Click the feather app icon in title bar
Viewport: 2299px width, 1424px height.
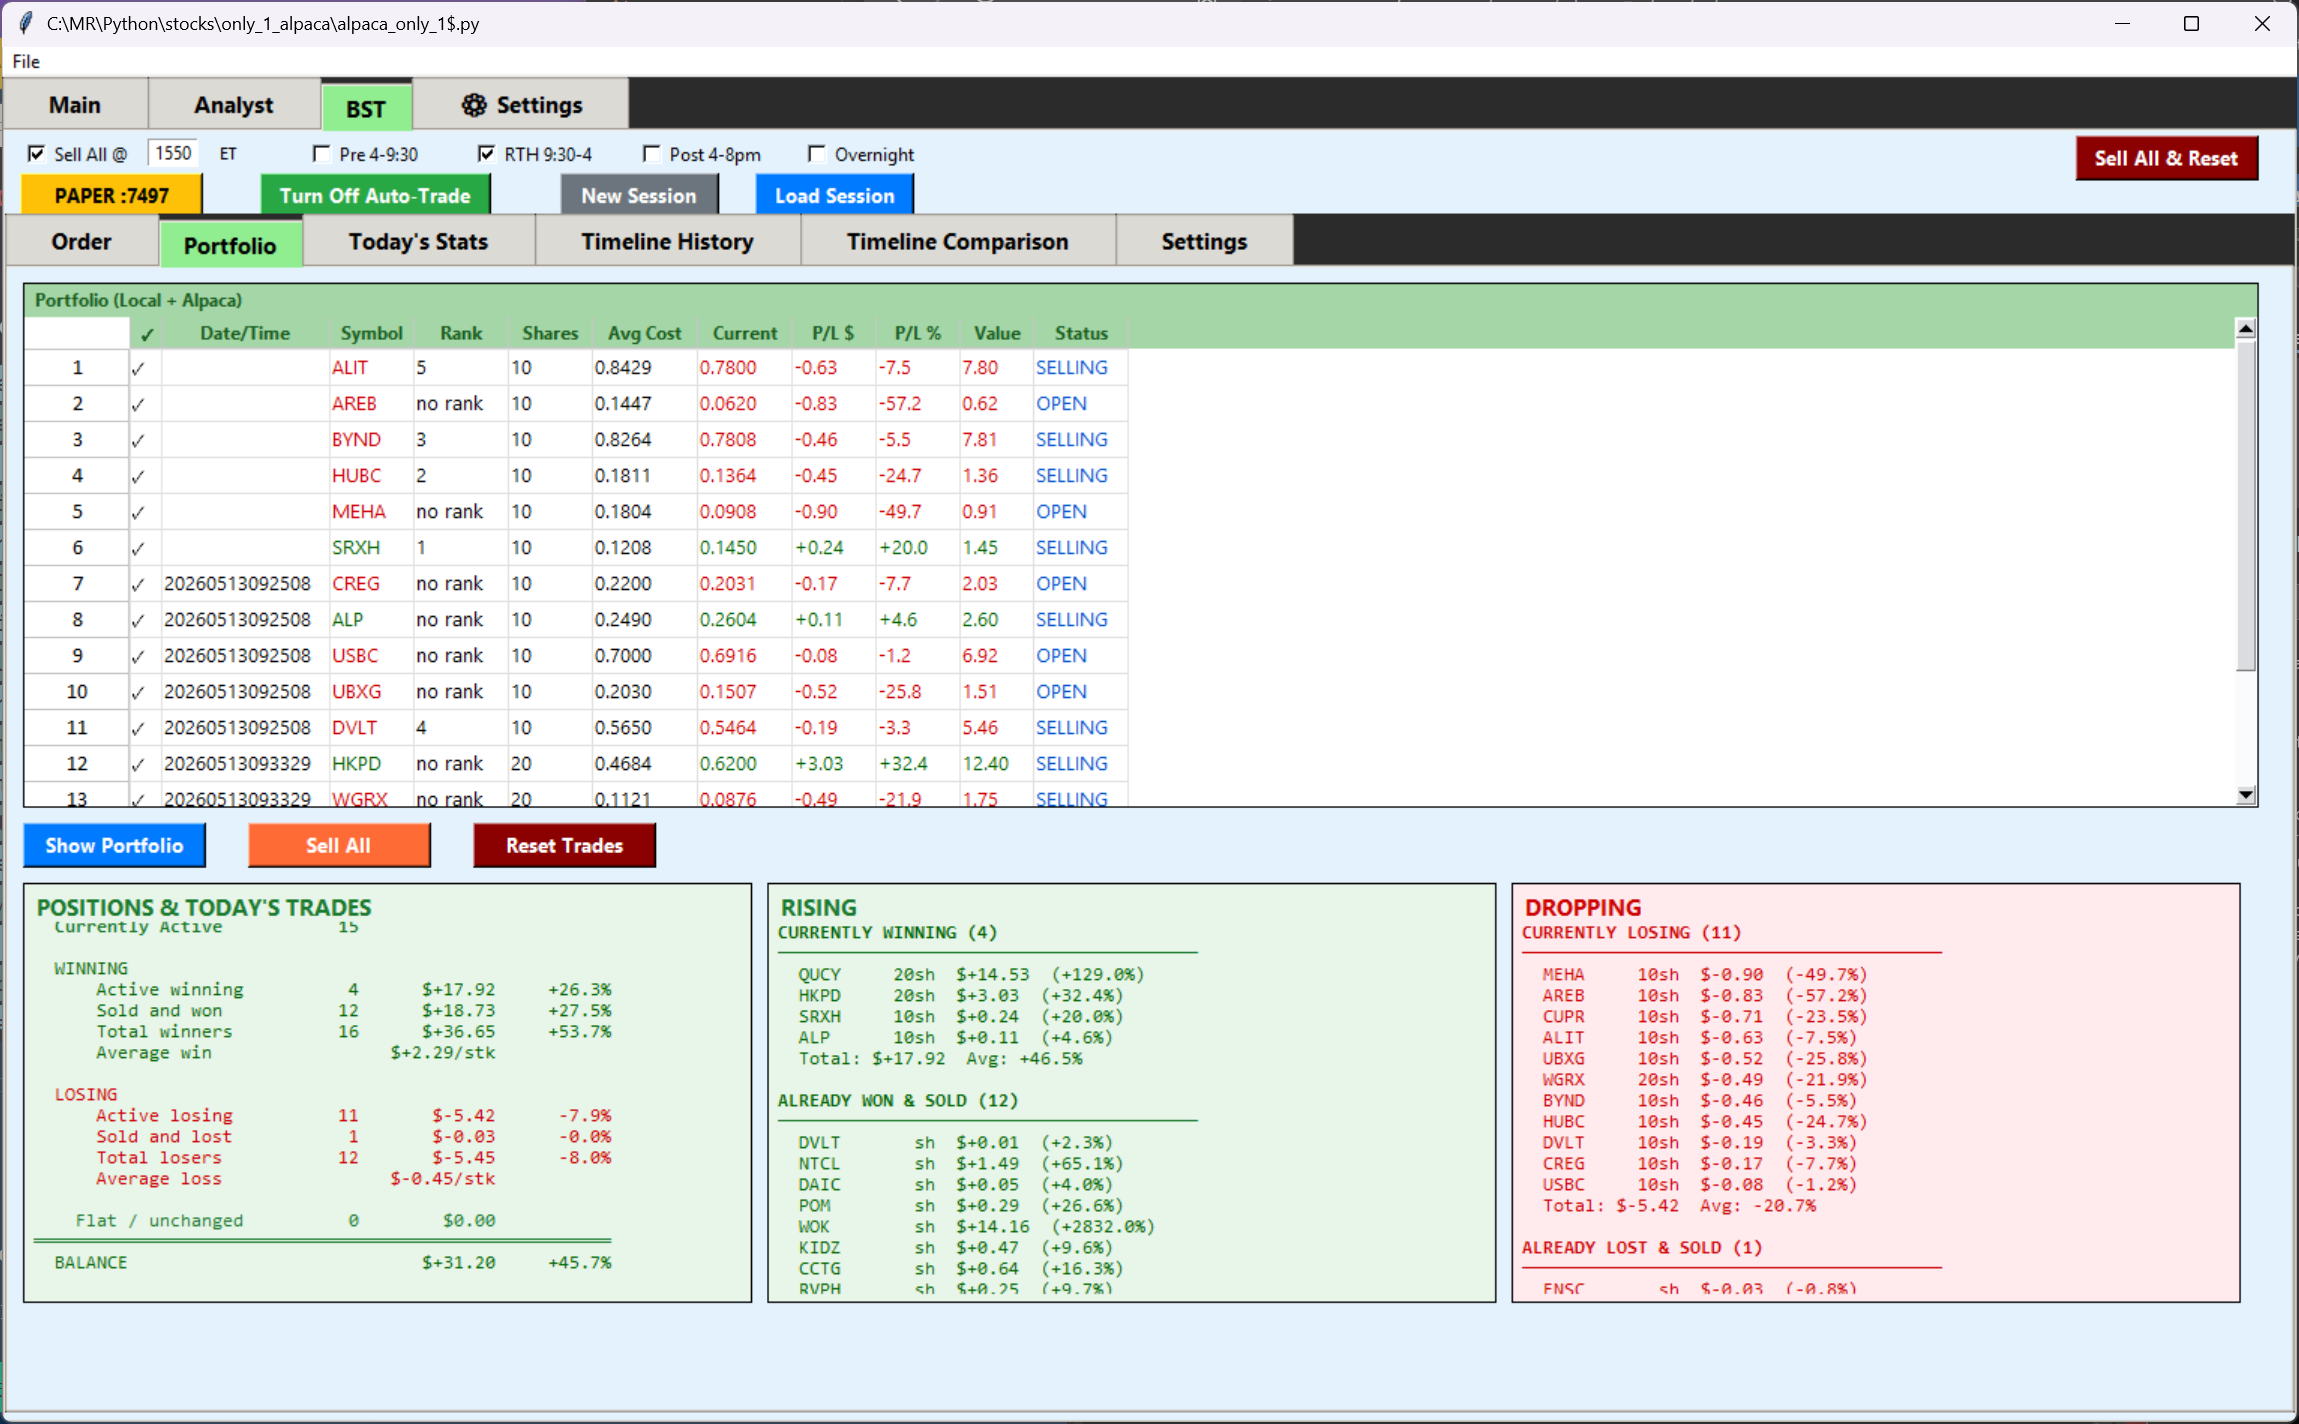tap(26, 22)
